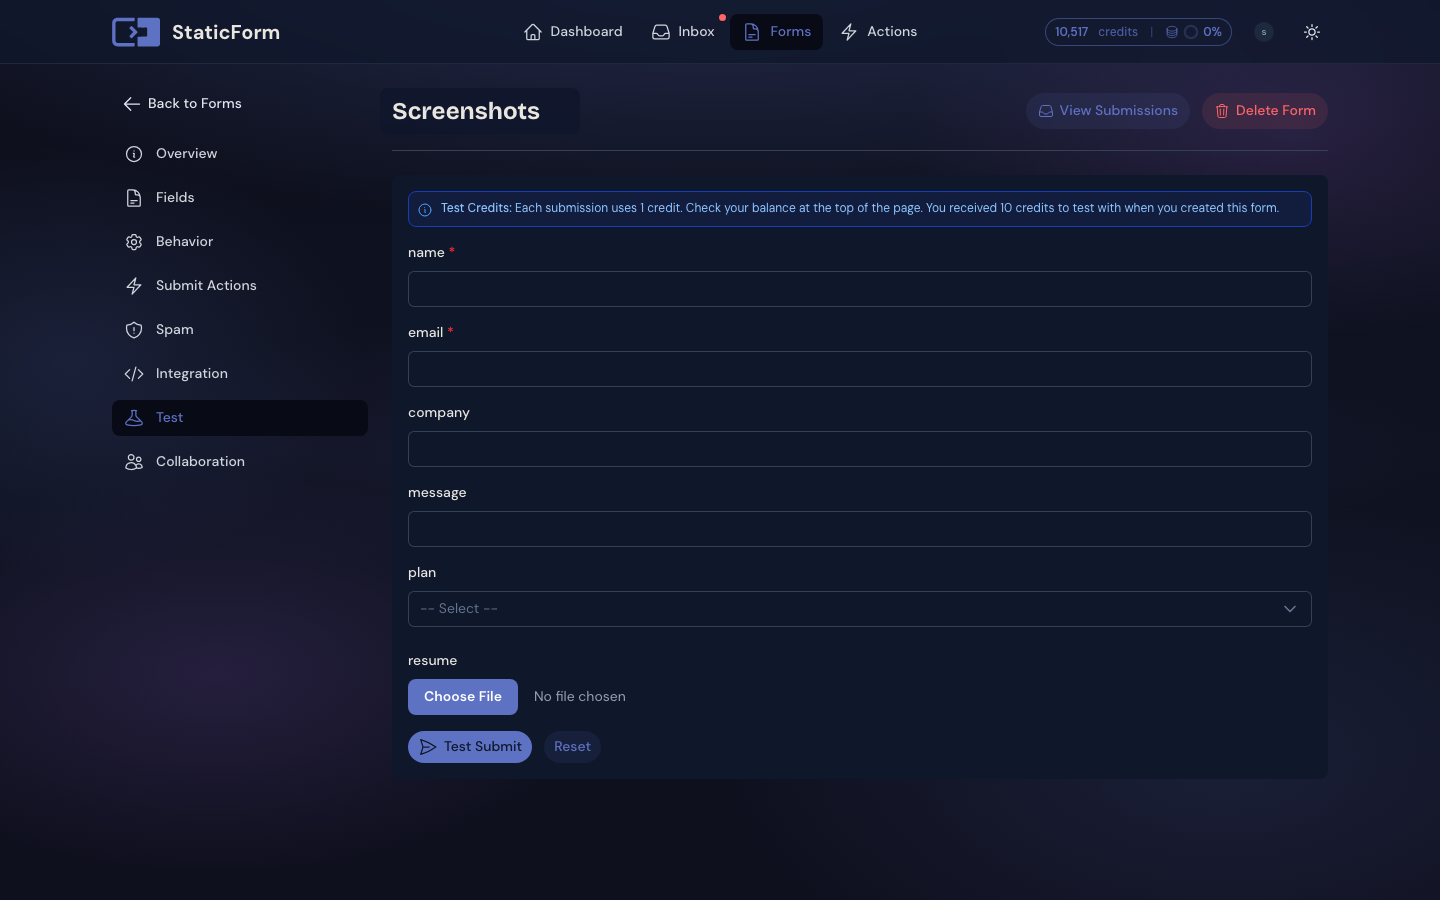Click the Inbox tray icon
This screenshot has width=1440, height=900.
pos(661,32)
